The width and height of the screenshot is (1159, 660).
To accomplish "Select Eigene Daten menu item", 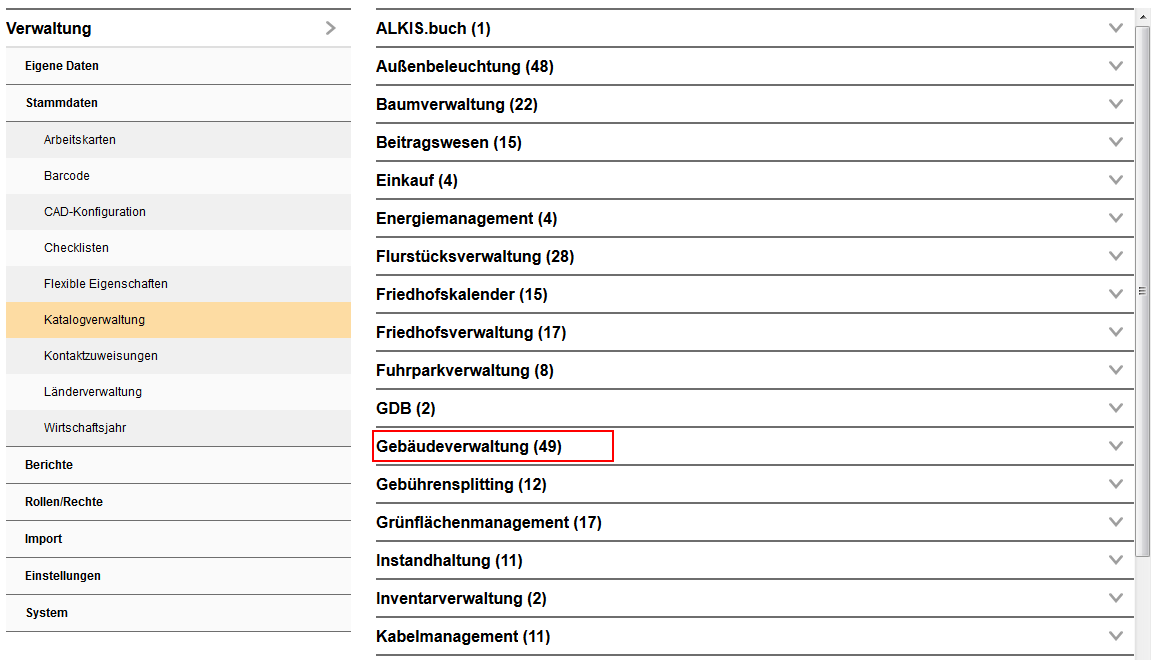I will click(62, 66).
